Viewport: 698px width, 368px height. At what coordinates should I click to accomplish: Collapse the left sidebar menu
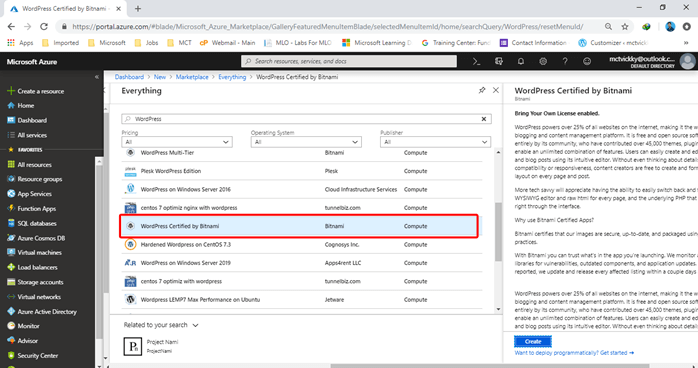(97, 77)
